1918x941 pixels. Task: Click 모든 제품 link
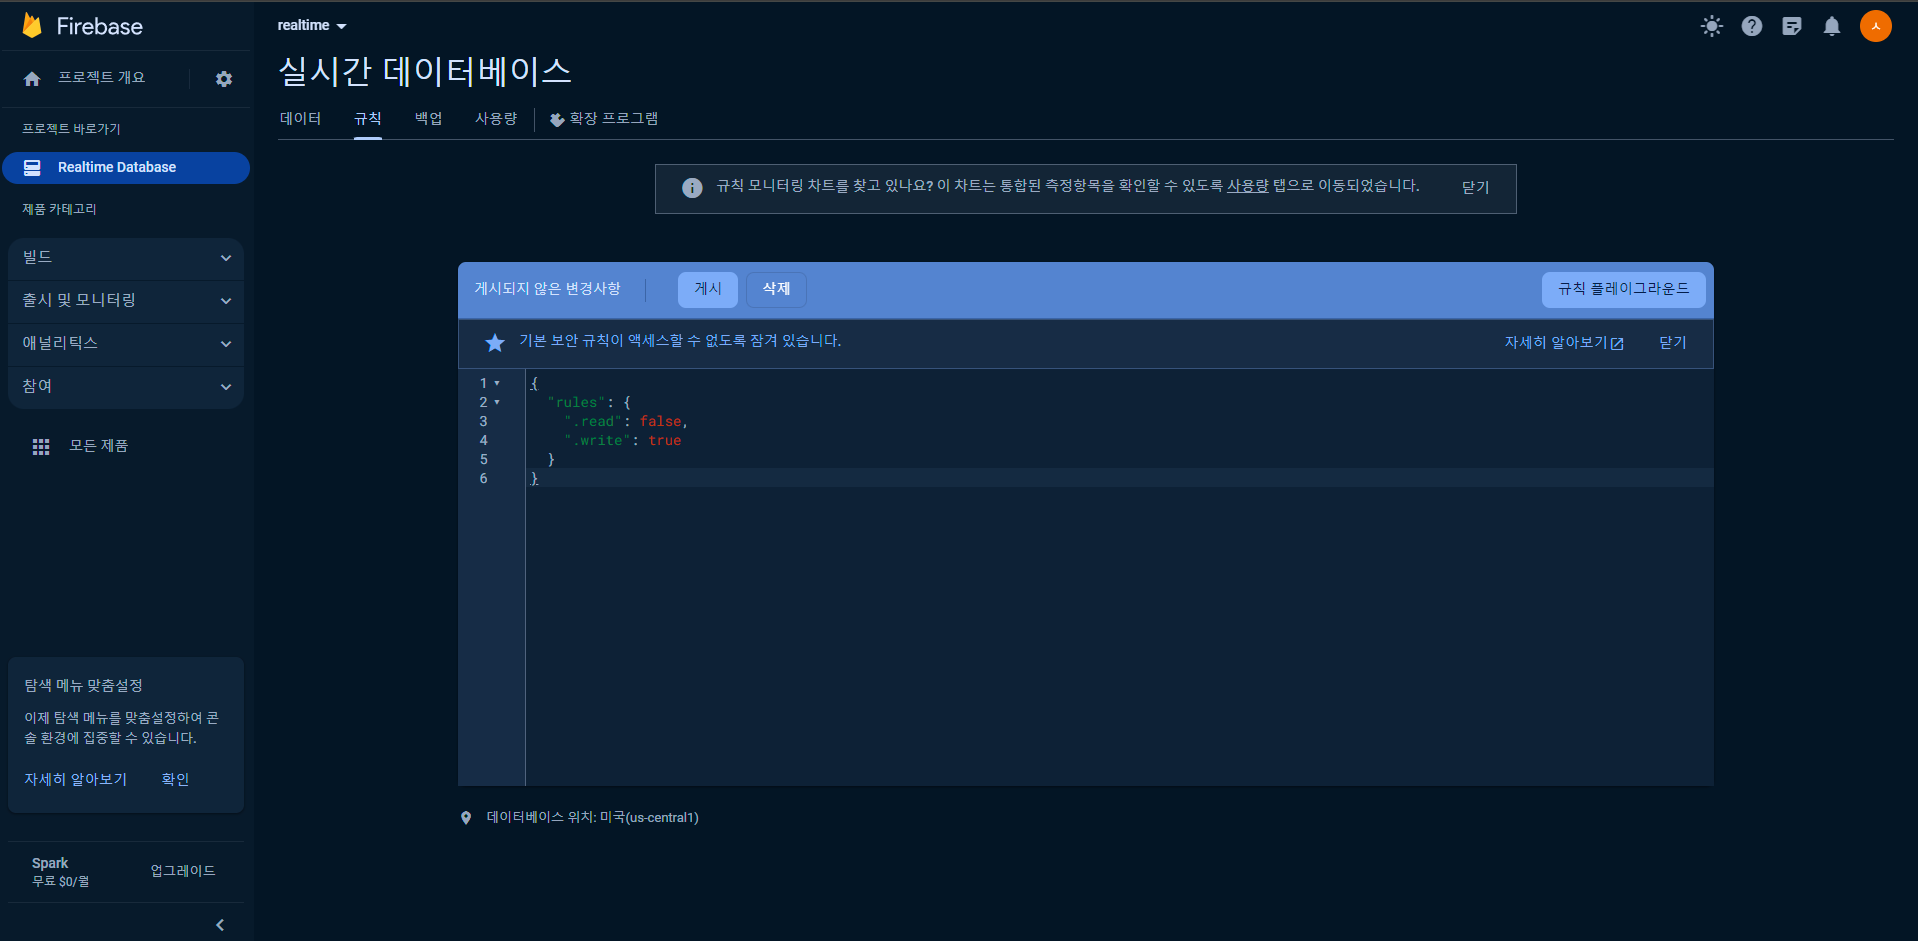coord(99,447)
